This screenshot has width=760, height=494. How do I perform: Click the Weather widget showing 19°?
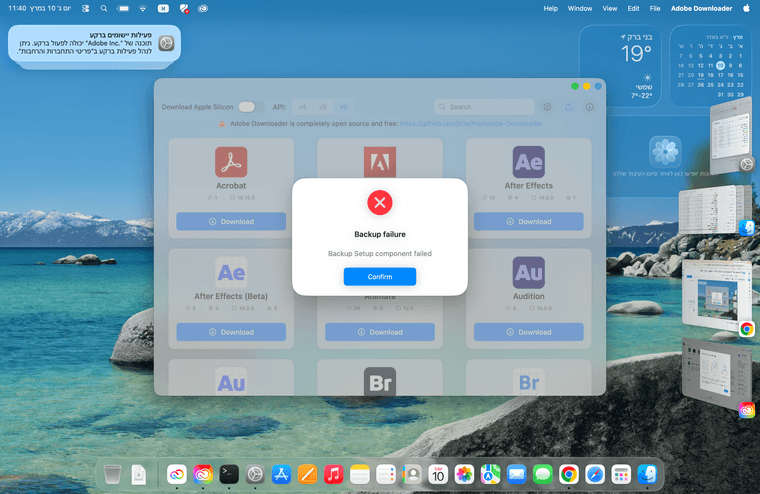click(x=634, y=65)
